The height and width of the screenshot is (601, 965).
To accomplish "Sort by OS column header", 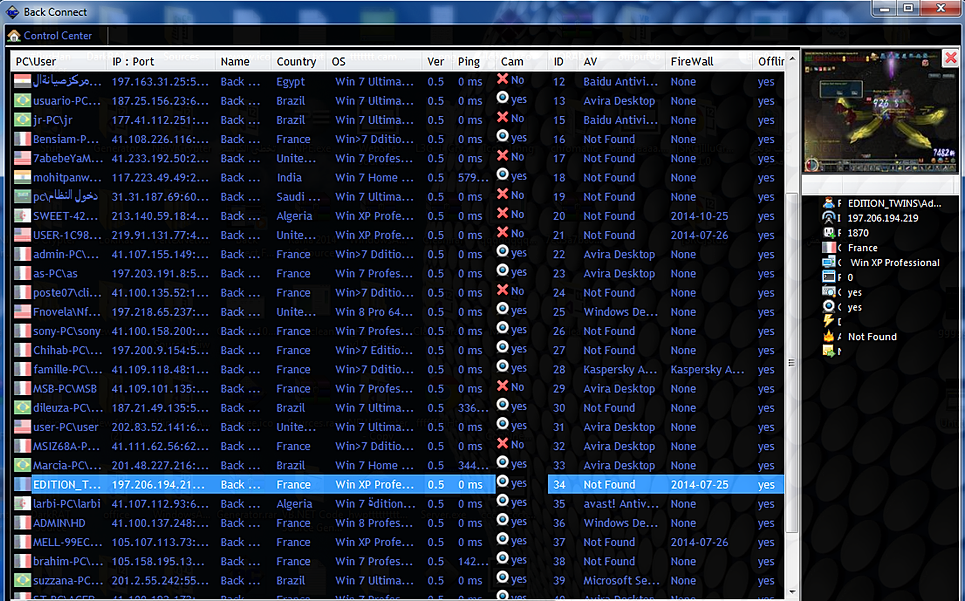I will (375, 62).
